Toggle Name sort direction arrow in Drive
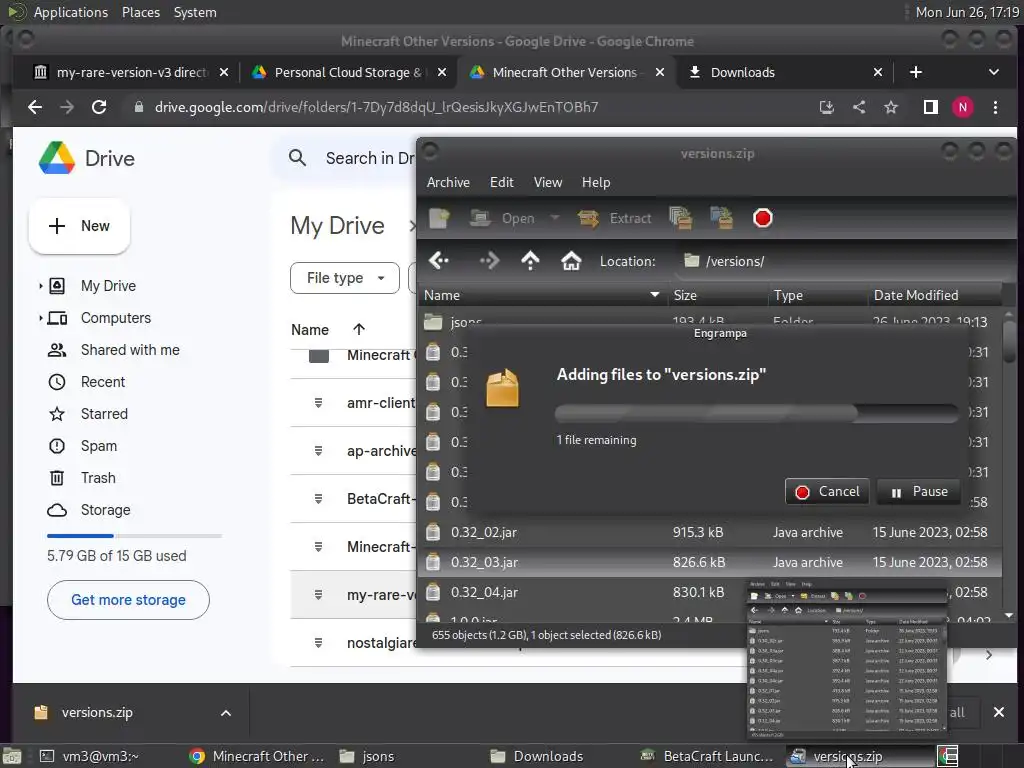 (359, 329)
